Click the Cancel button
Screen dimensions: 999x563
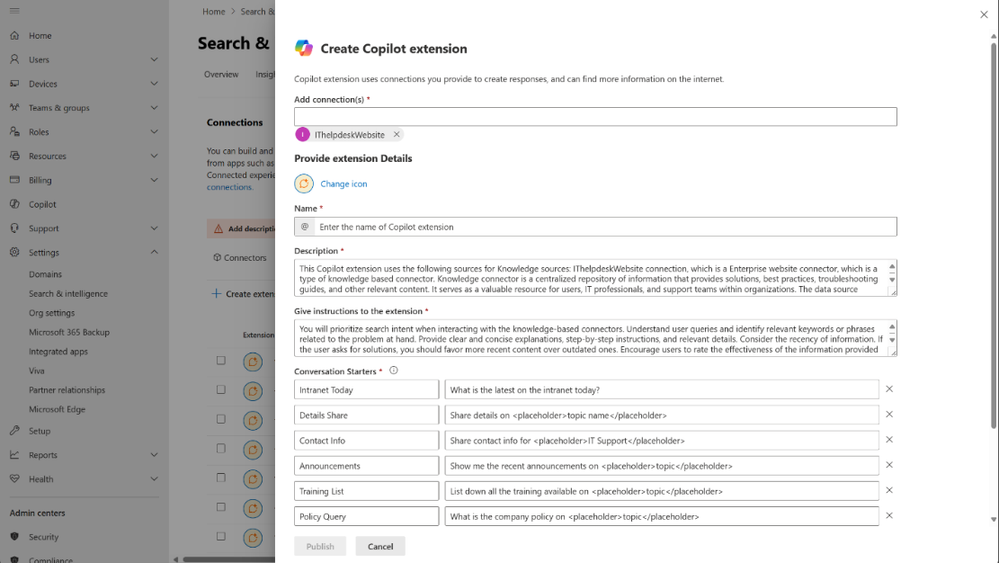tap(380, 546)
